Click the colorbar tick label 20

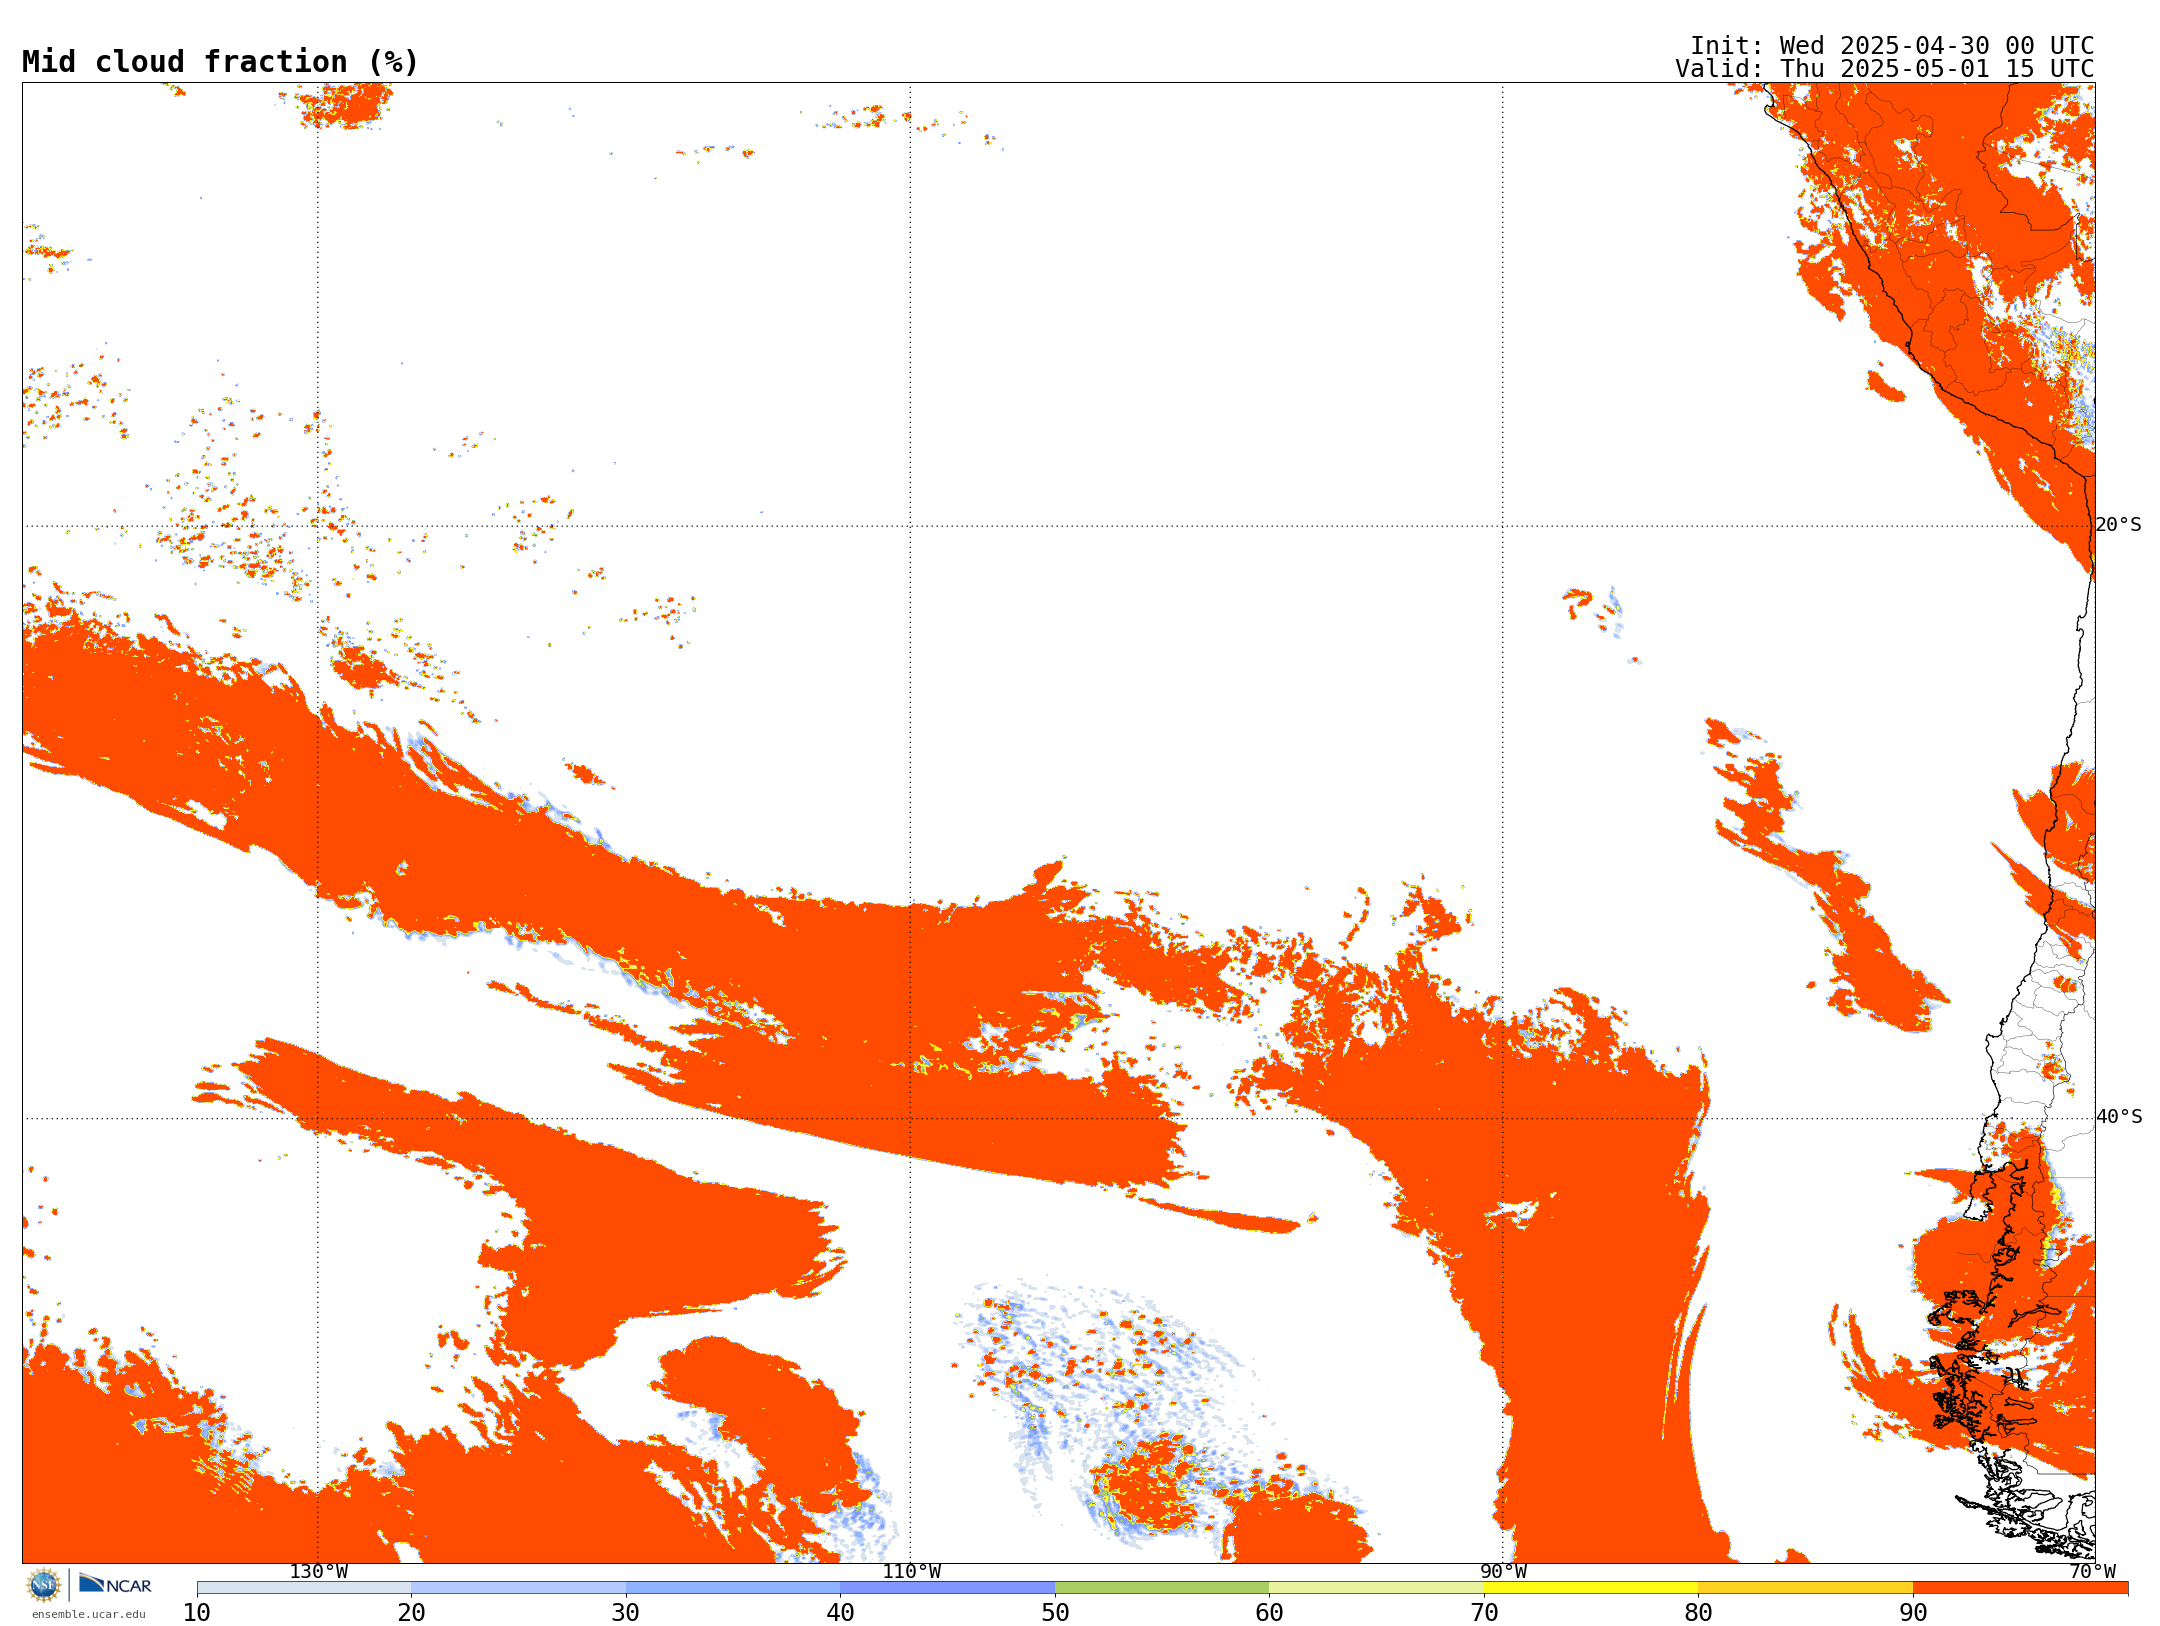click(411, 1613)
